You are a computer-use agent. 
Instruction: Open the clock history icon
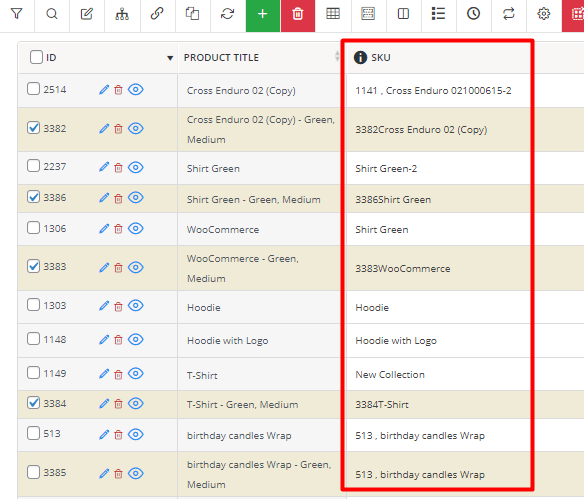[x=473, y=14]
